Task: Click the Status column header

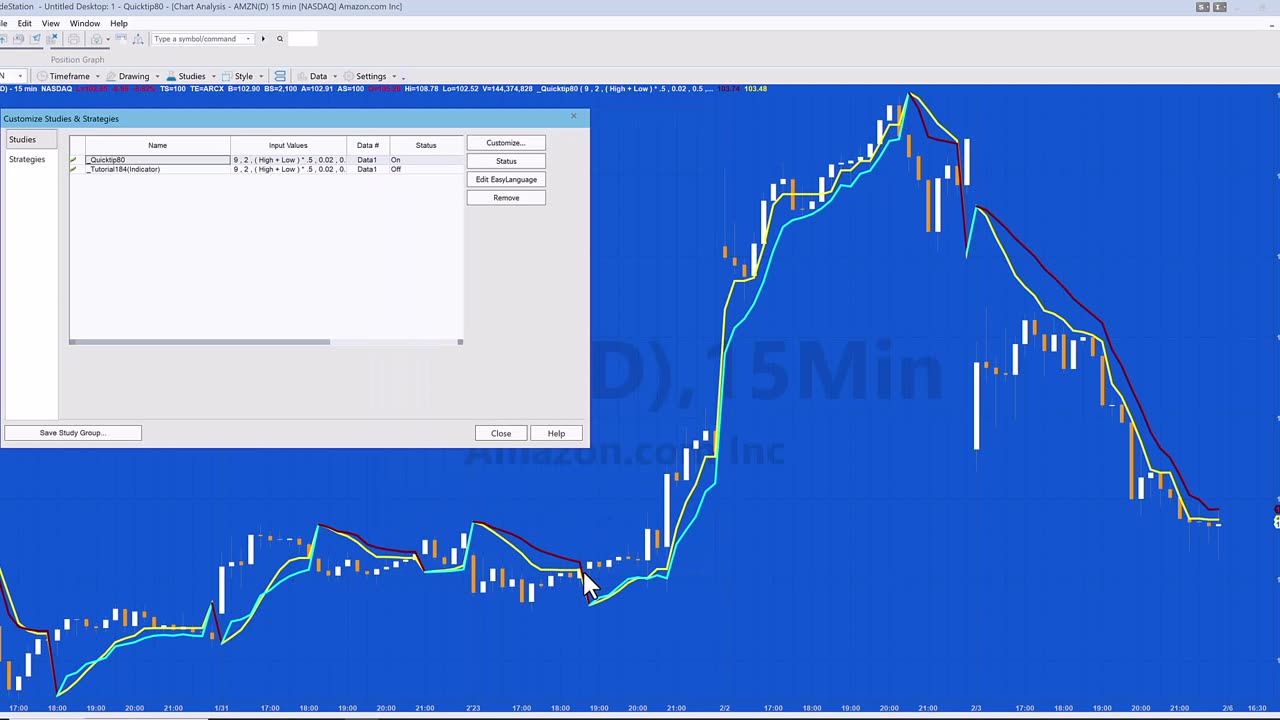Action: point(426,145)
